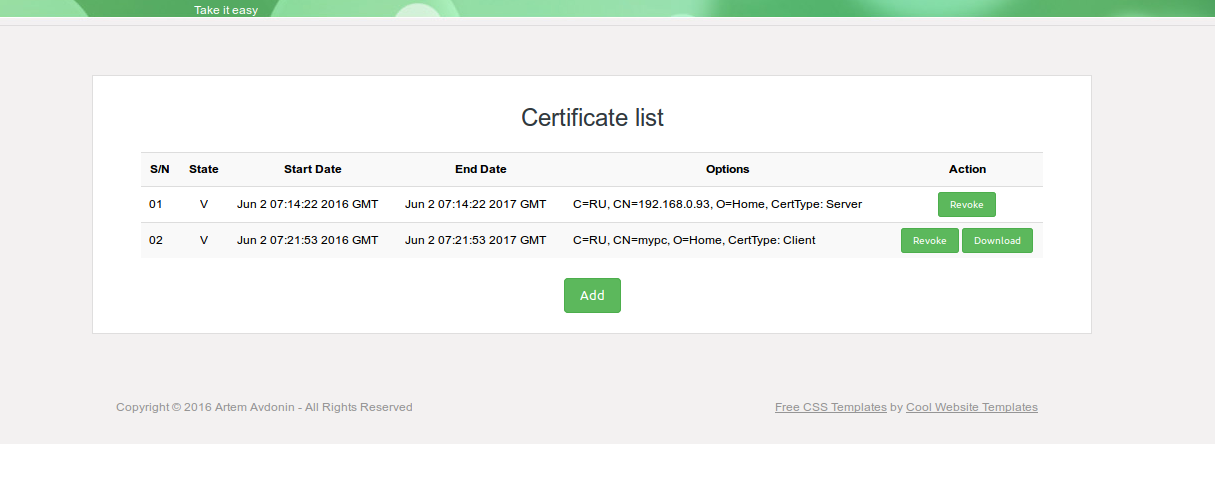
Task: Click the Options column header
Action: point(727,169)
